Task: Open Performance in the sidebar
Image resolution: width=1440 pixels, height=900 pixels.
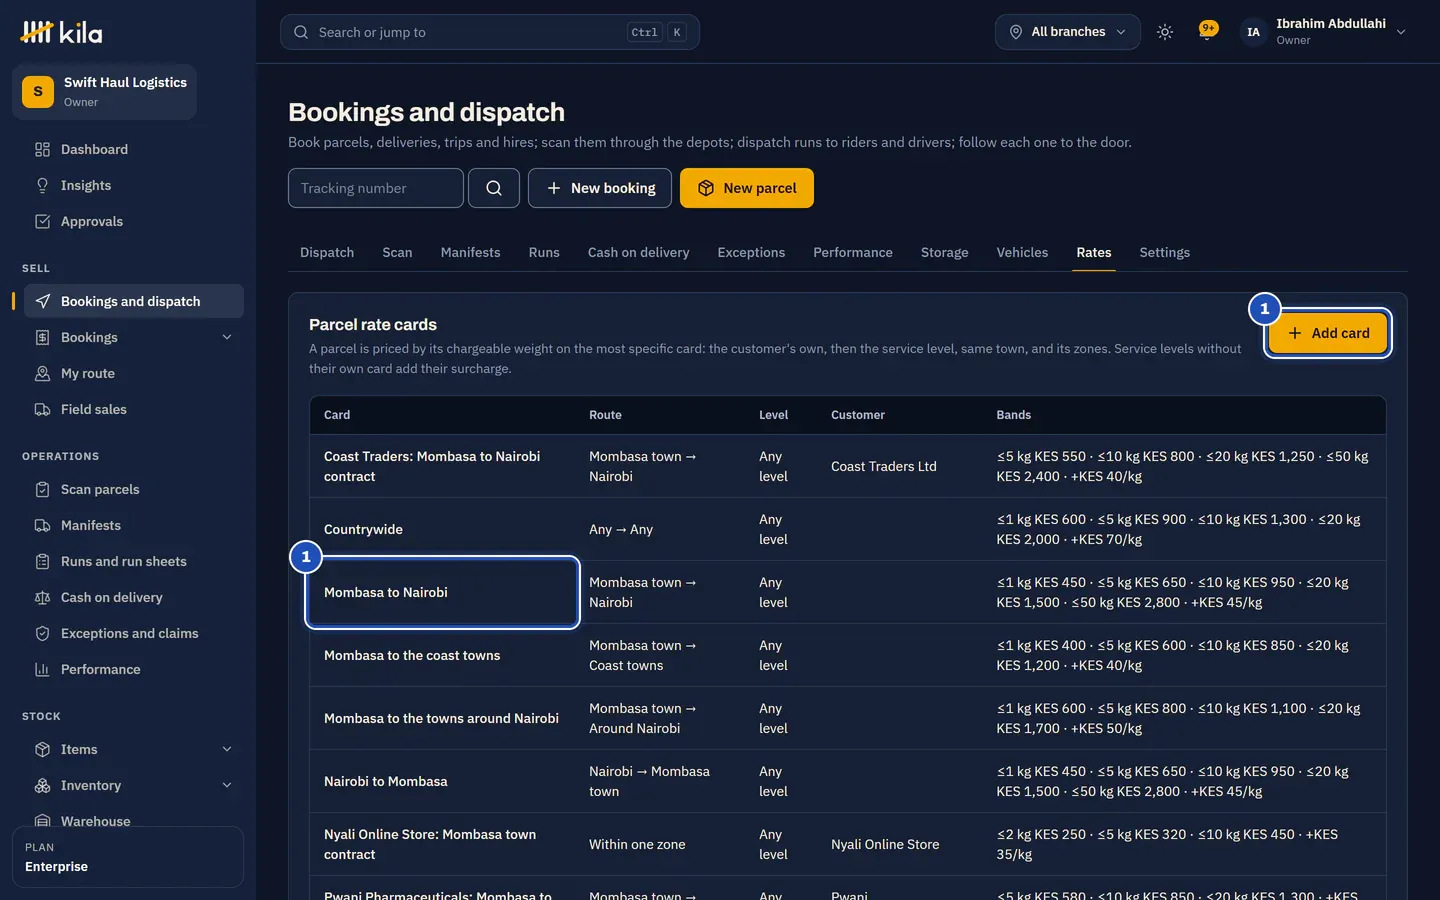Action: (x=133, y=669)
